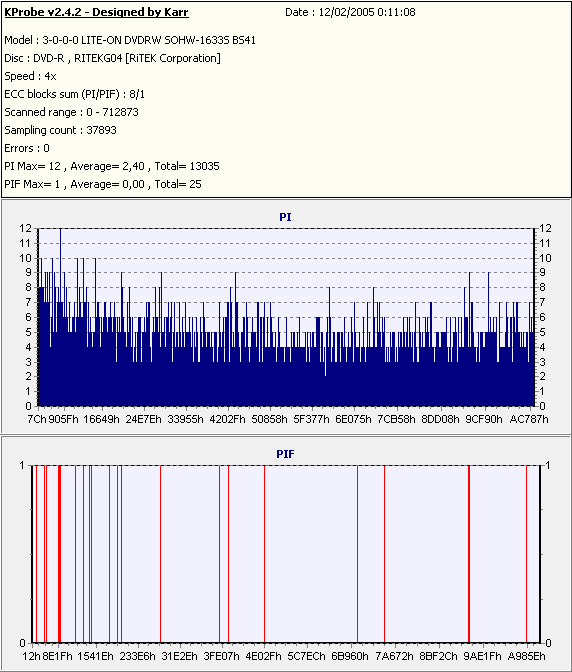Click the PIF red bar near 7A672h
The image size is (572, 672).
(384, 554)
